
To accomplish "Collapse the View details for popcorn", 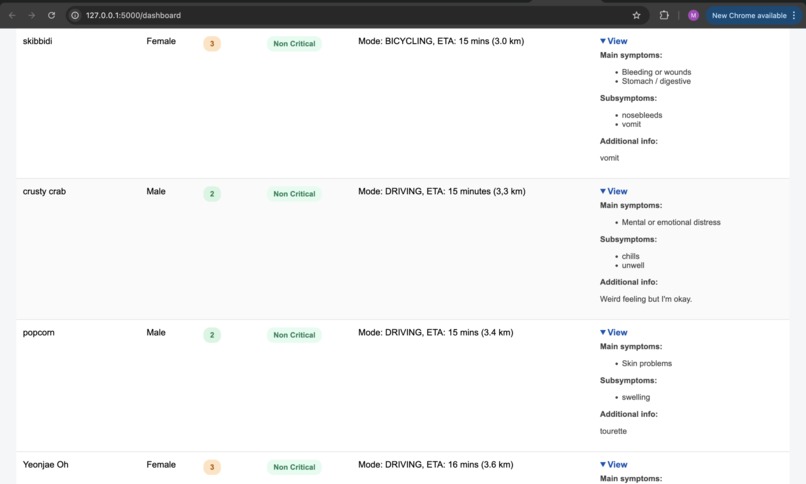I will coord(614,332).
